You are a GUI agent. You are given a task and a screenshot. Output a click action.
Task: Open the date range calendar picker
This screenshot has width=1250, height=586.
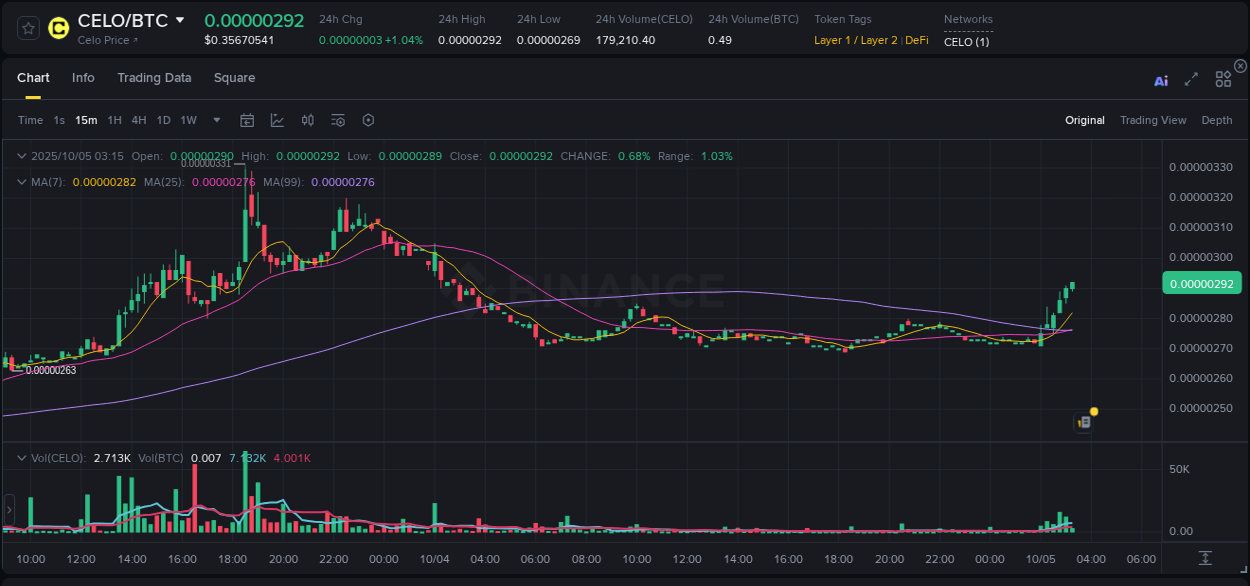(247, 120)
